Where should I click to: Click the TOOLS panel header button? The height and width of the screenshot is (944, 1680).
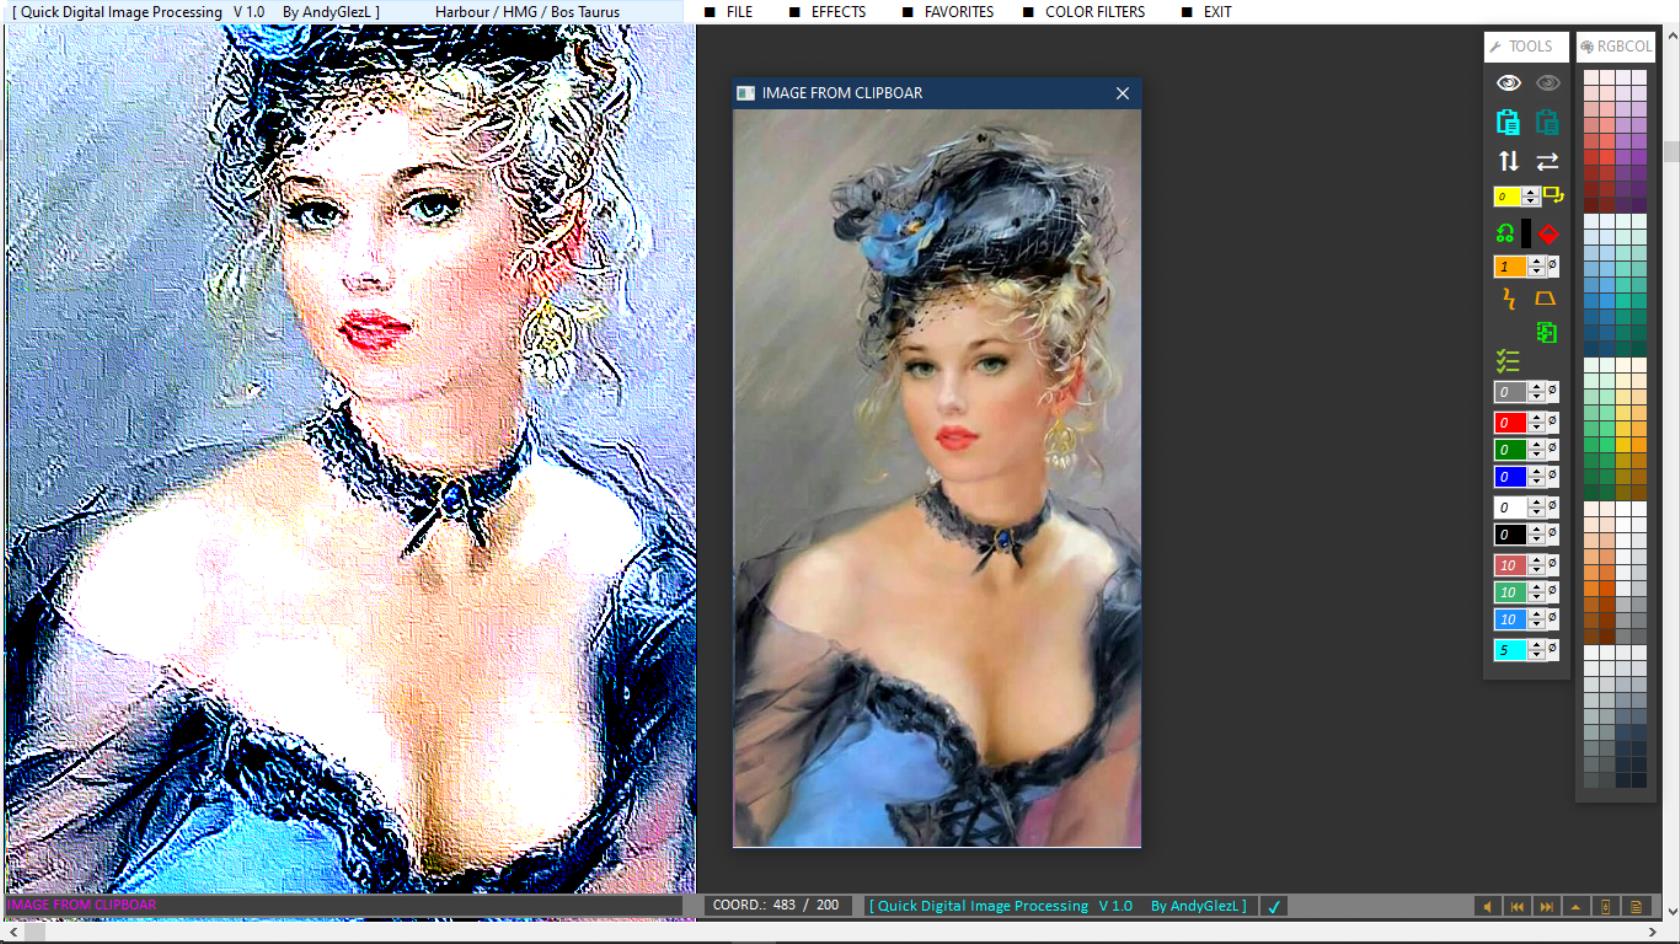[1525, 46]
